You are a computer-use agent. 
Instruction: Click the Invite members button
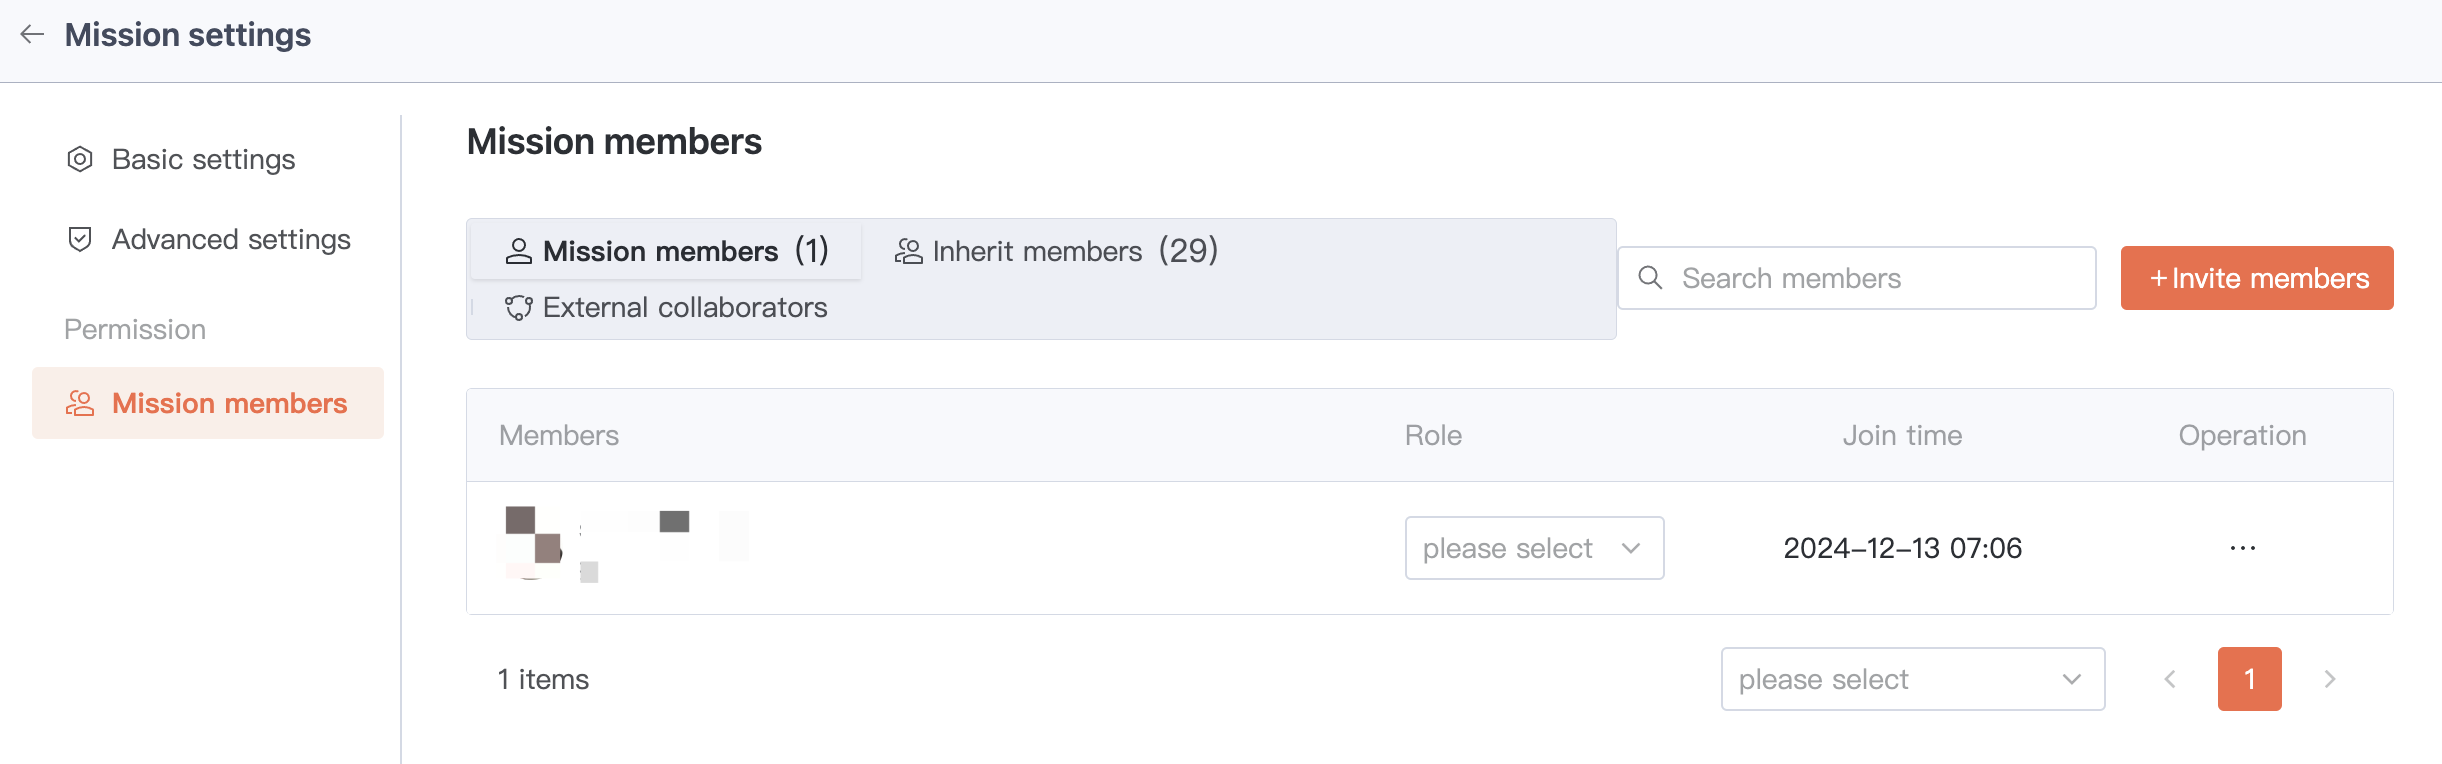(x=2256, y=278)
